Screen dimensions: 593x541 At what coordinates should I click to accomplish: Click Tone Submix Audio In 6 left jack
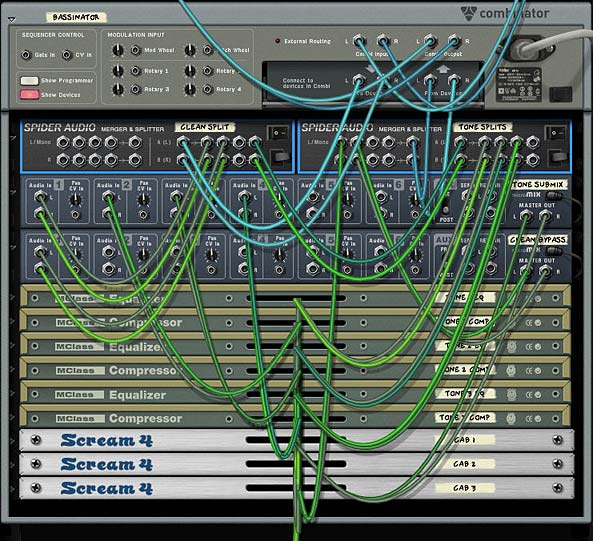tap(380, 196)
